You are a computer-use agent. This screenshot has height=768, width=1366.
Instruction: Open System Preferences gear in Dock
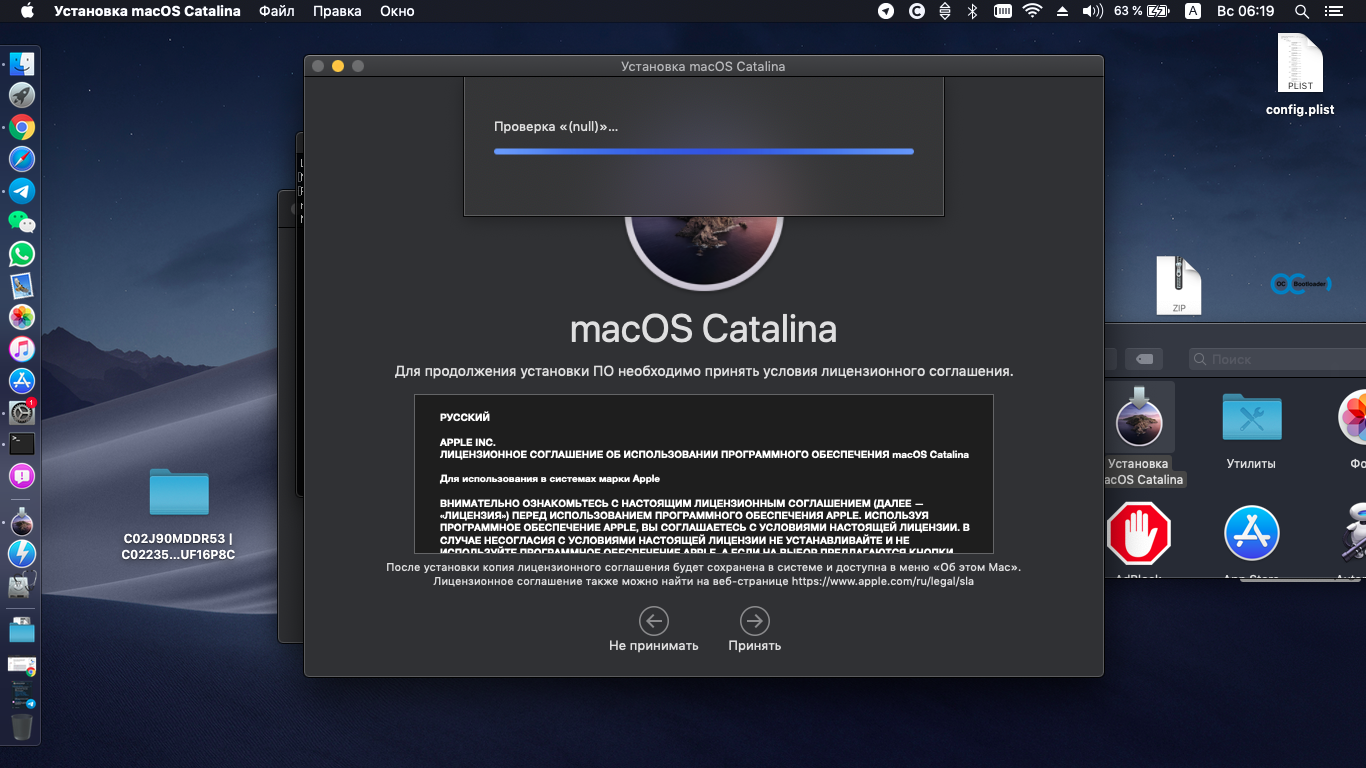click(x=22, y=412)
